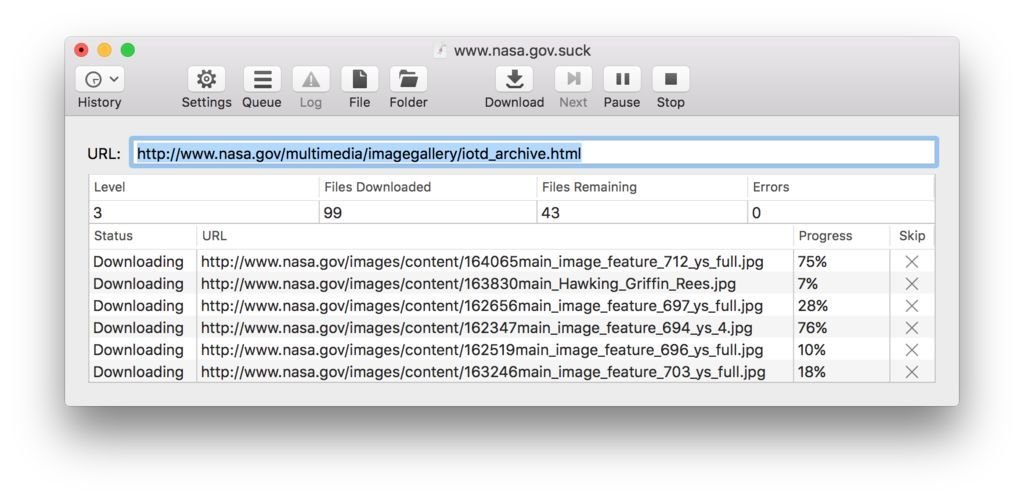This screenshot has width=1024, height=499.
Task: Skip the 162347main_image_feature_694 download
Action: pyautogui.click(x=912, y=328)
